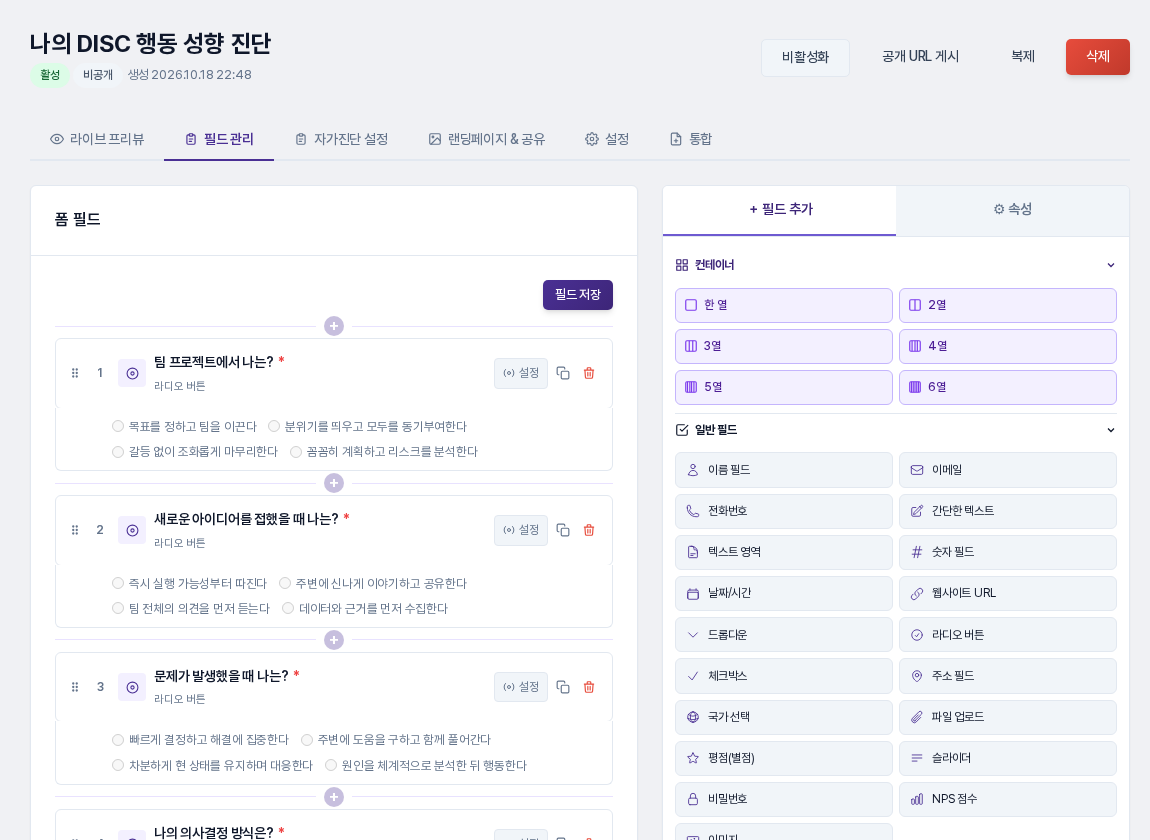Viewport: 1150px width, 840px height.
Task: Add a 라디오 버튼 field
Action: [1008, 635]
